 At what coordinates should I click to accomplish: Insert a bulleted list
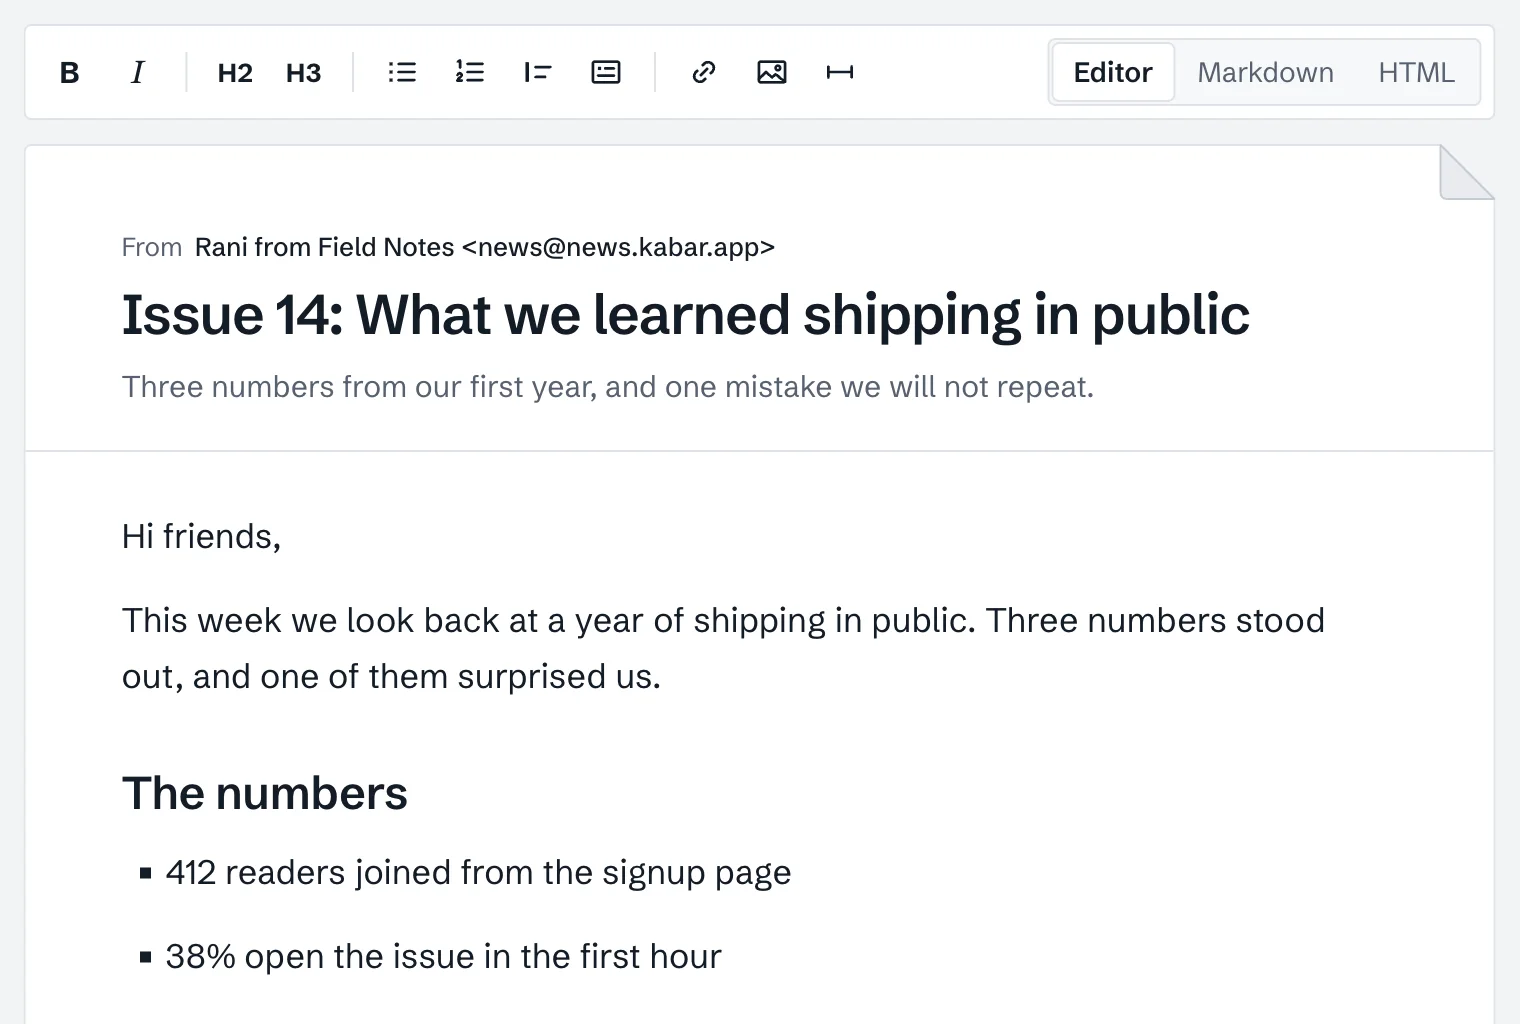(402, 72)
